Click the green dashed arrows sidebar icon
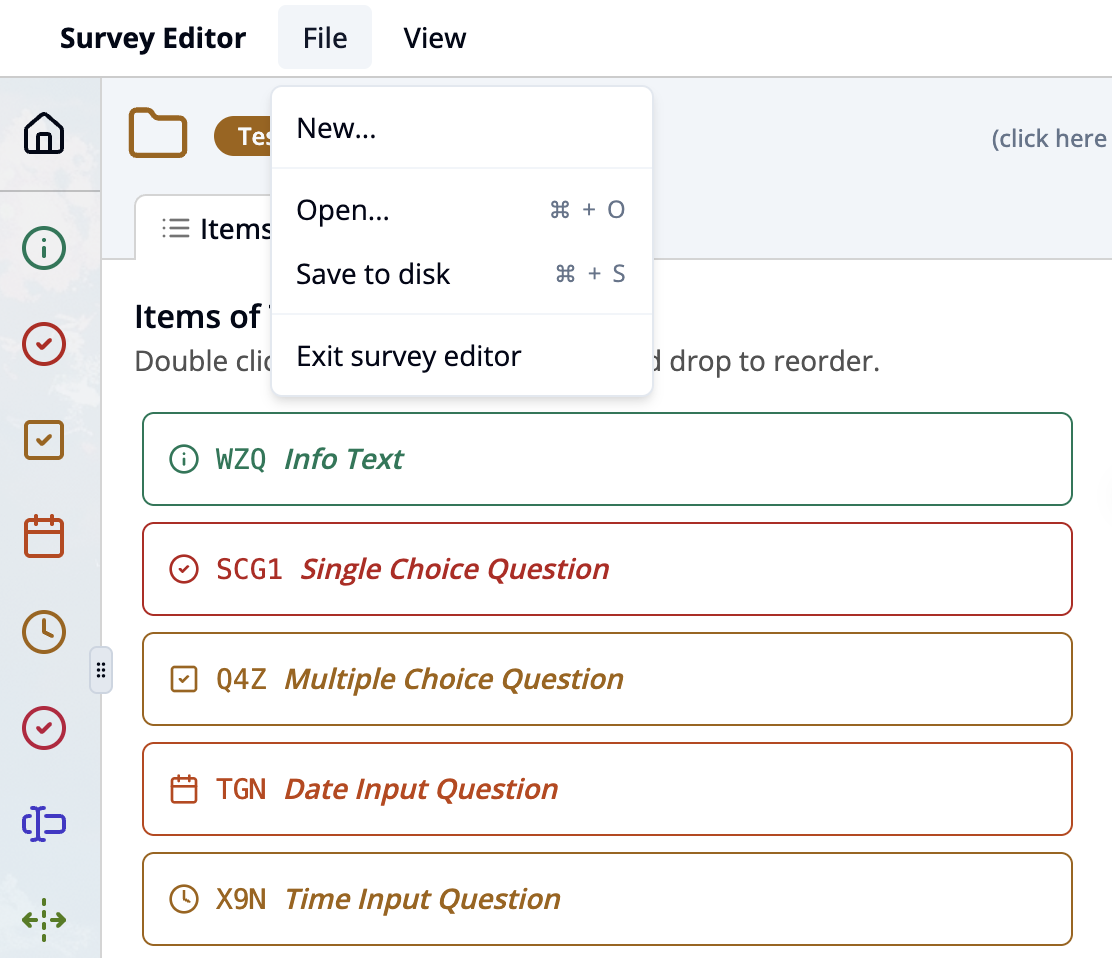Viewport: 1112px width, 958px height. point(44,920)
